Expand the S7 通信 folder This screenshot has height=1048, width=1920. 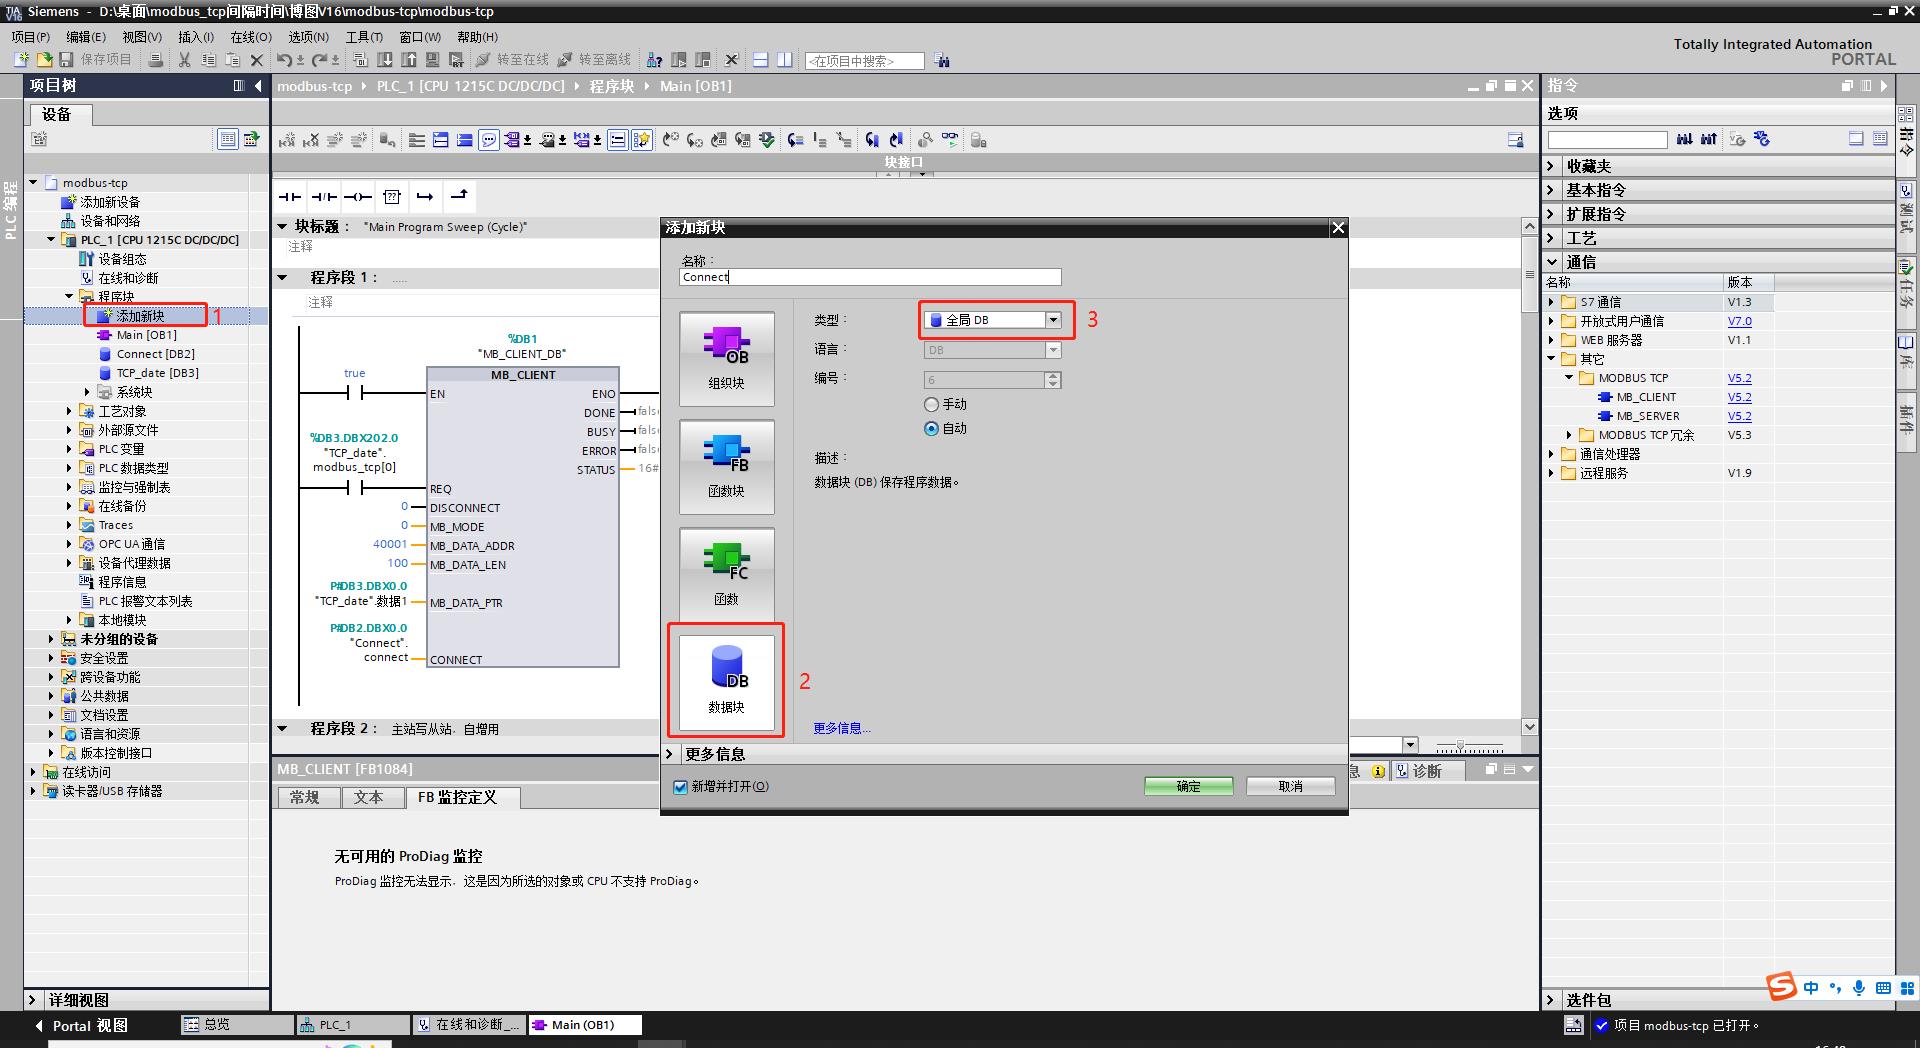[x=1552, y=302]
